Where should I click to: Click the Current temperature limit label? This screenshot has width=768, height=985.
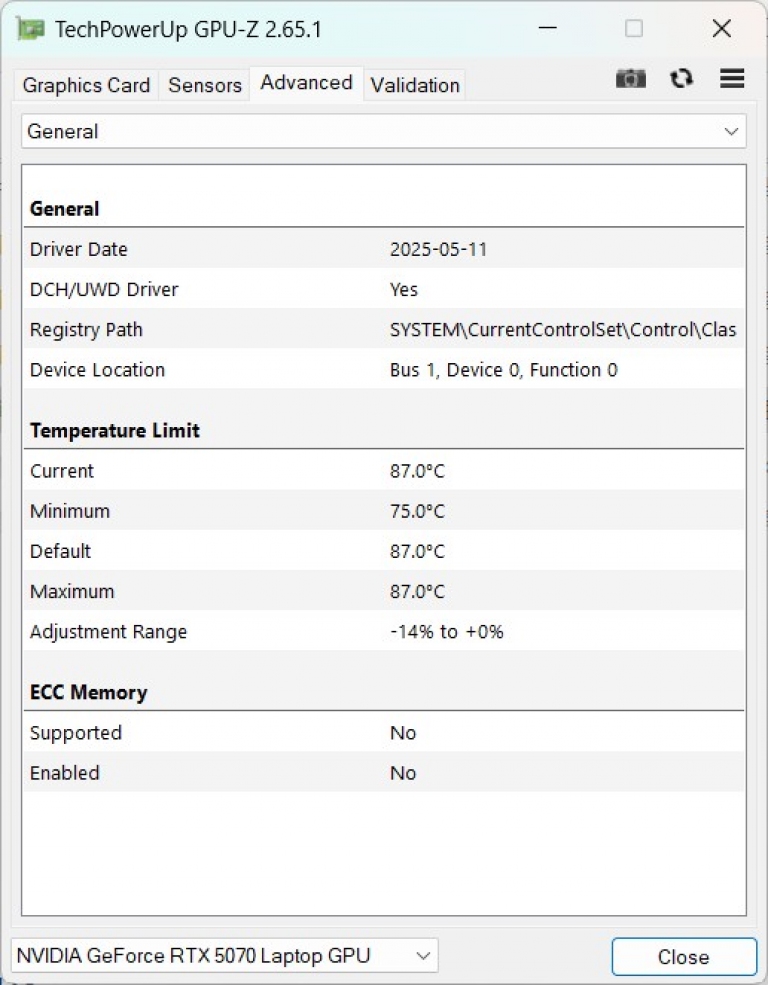(62, 471)
